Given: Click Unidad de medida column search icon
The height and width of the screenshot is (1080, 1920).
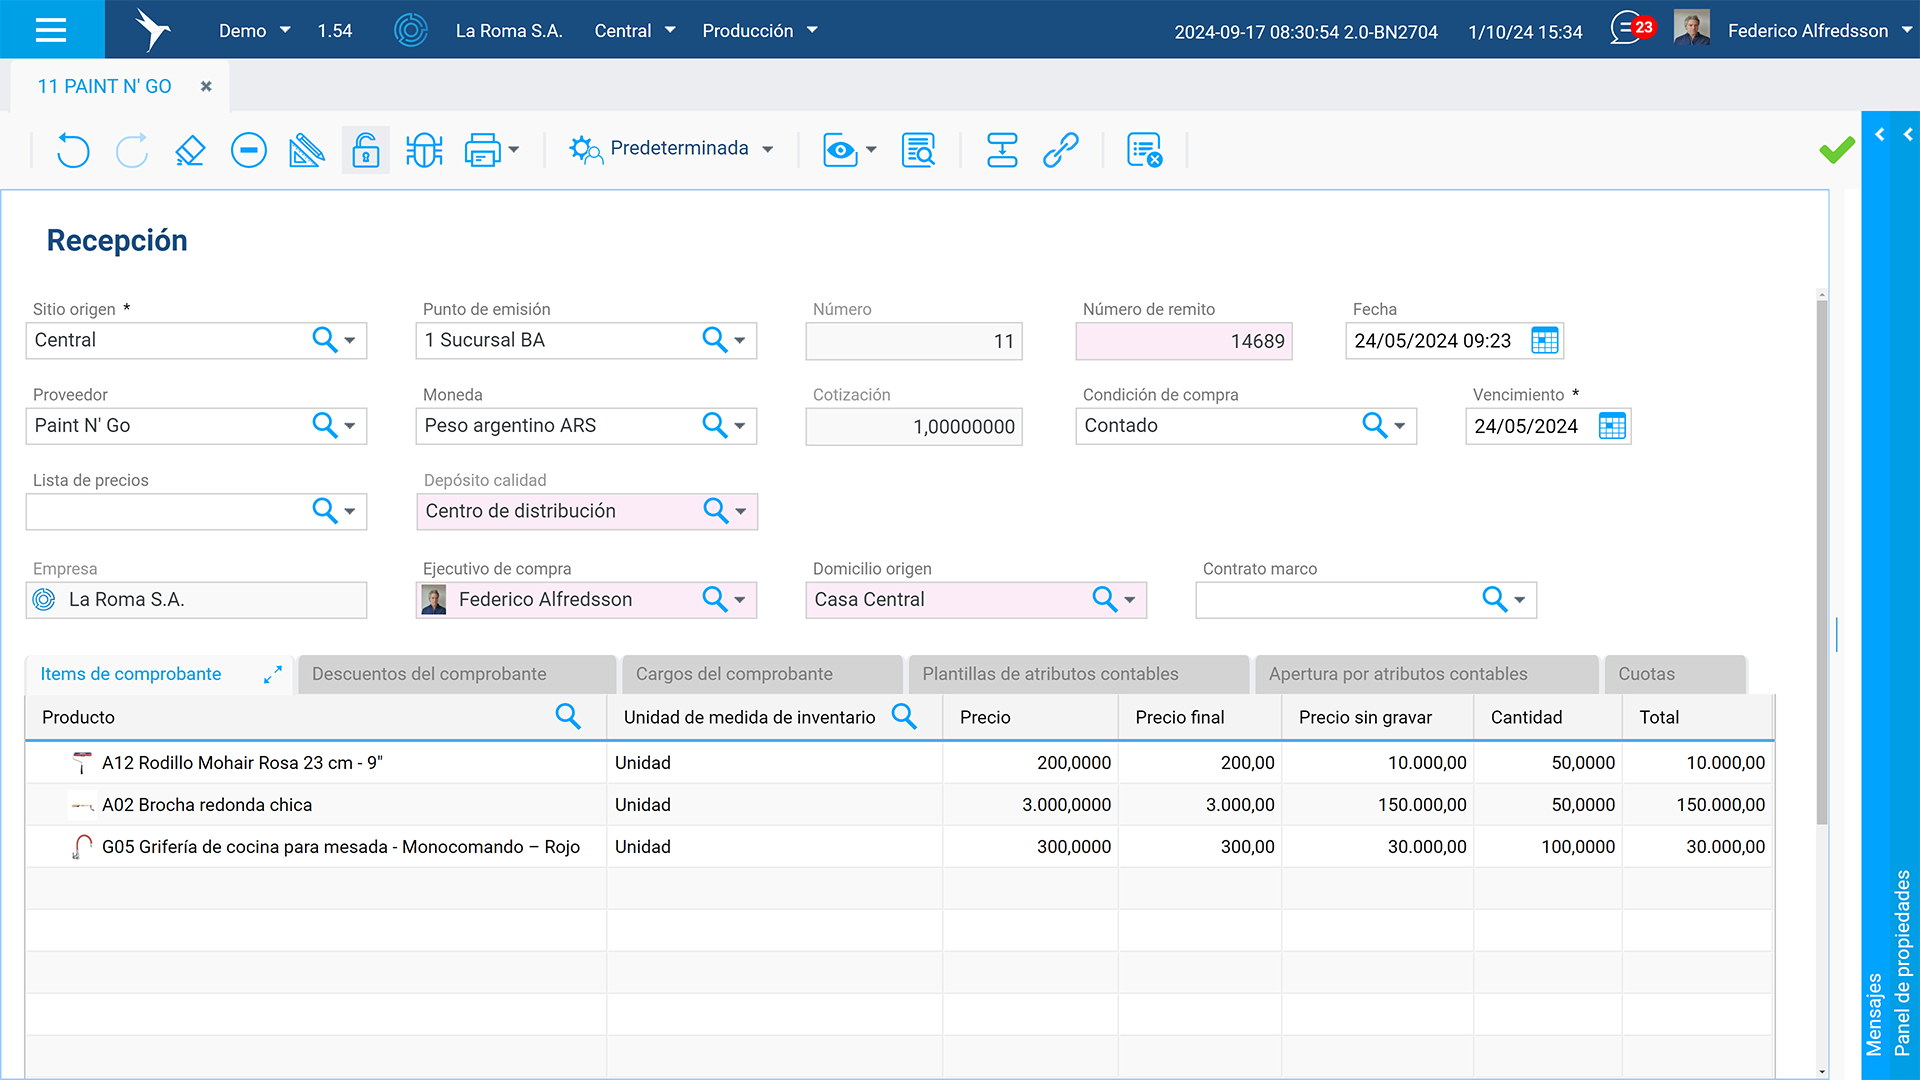Looking at the screenshot, I should [904, 716].
